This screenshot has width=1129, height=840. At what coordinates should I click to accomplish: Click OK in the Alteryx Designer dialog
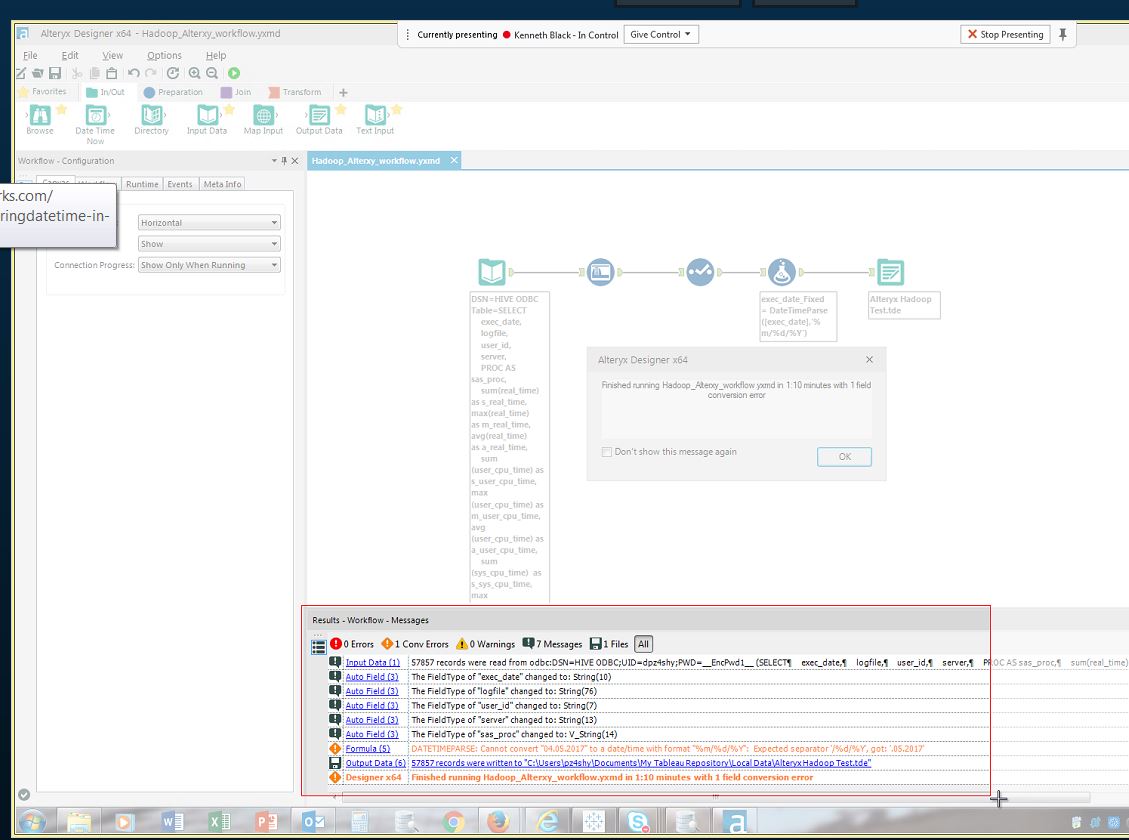click(845, 456)
